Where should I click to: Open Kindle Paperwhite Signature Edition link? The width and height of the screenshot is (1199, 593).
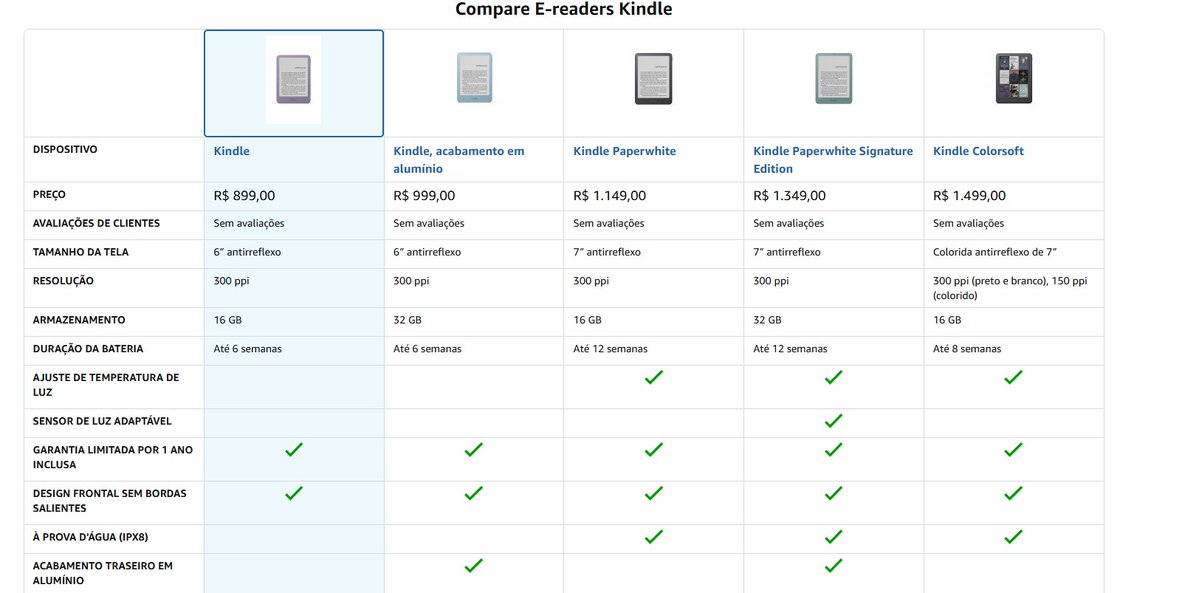[833, 160]
